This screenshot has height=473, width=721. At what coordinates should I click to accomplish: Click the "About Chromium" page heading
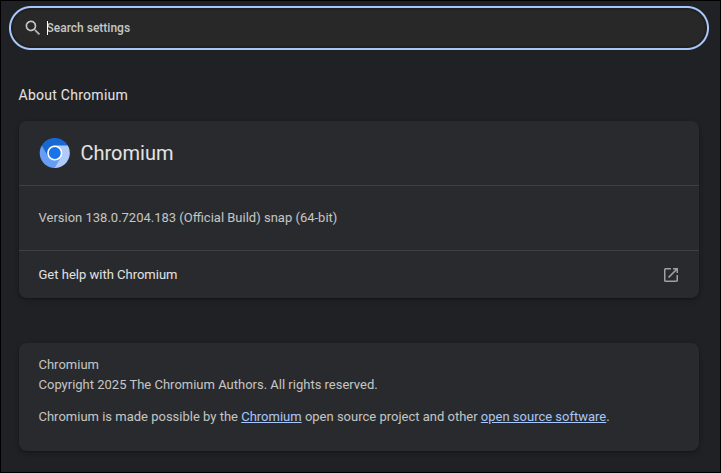[x=73, y=95]
